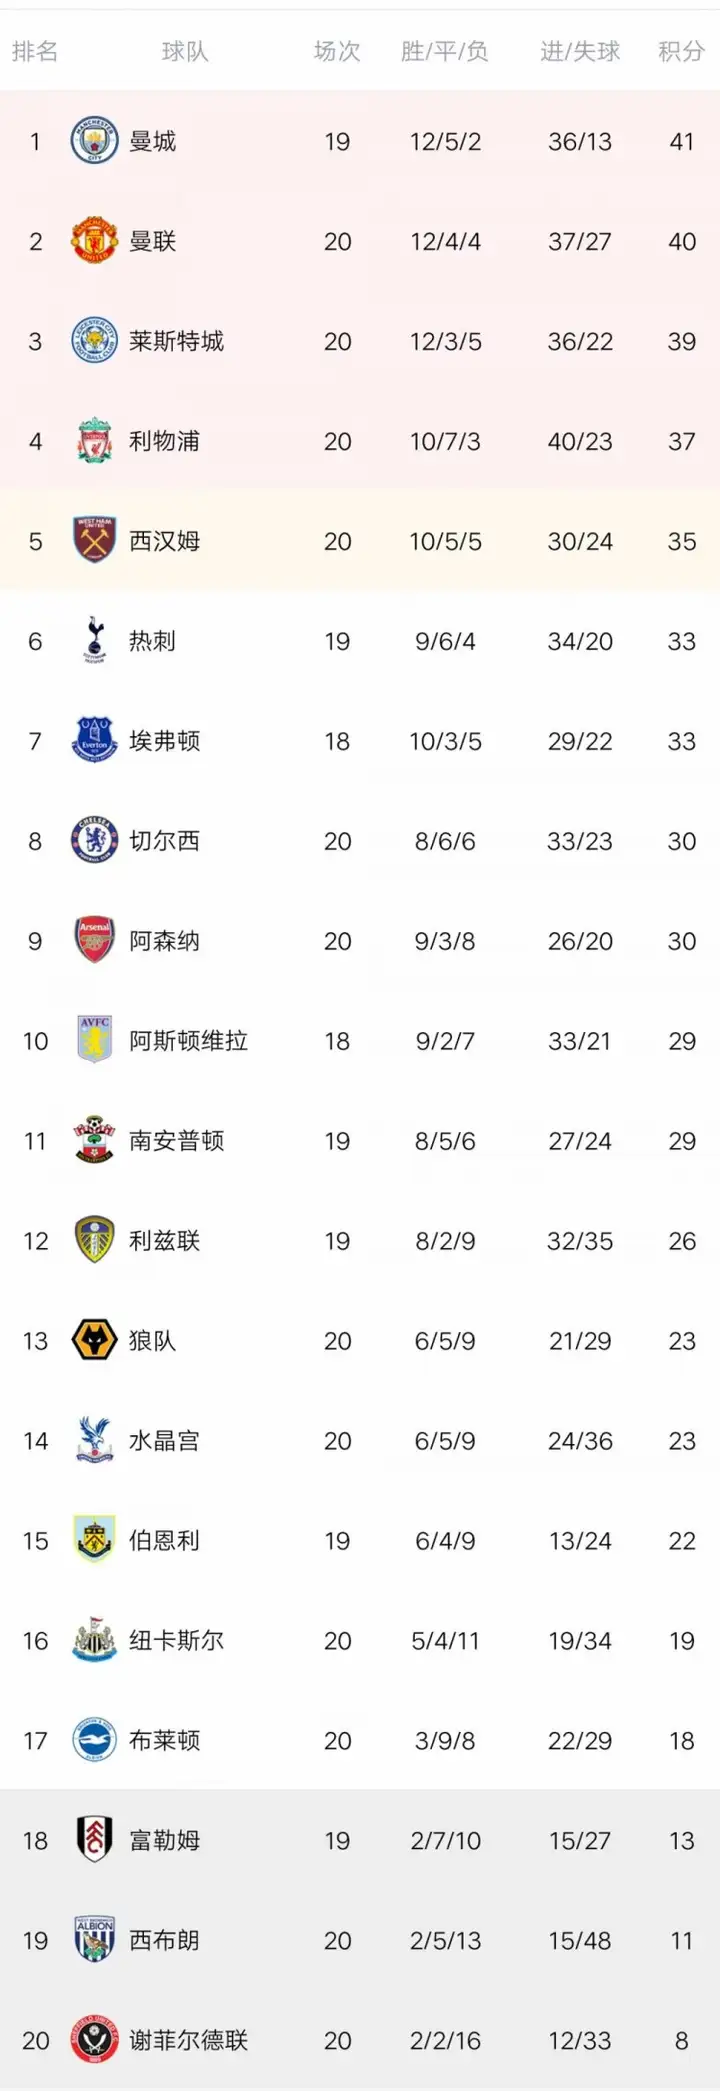Click the Manchester City club crest
Image resolution: width=720 pixels, height=2091 pixels.
[x=95, y=141]
